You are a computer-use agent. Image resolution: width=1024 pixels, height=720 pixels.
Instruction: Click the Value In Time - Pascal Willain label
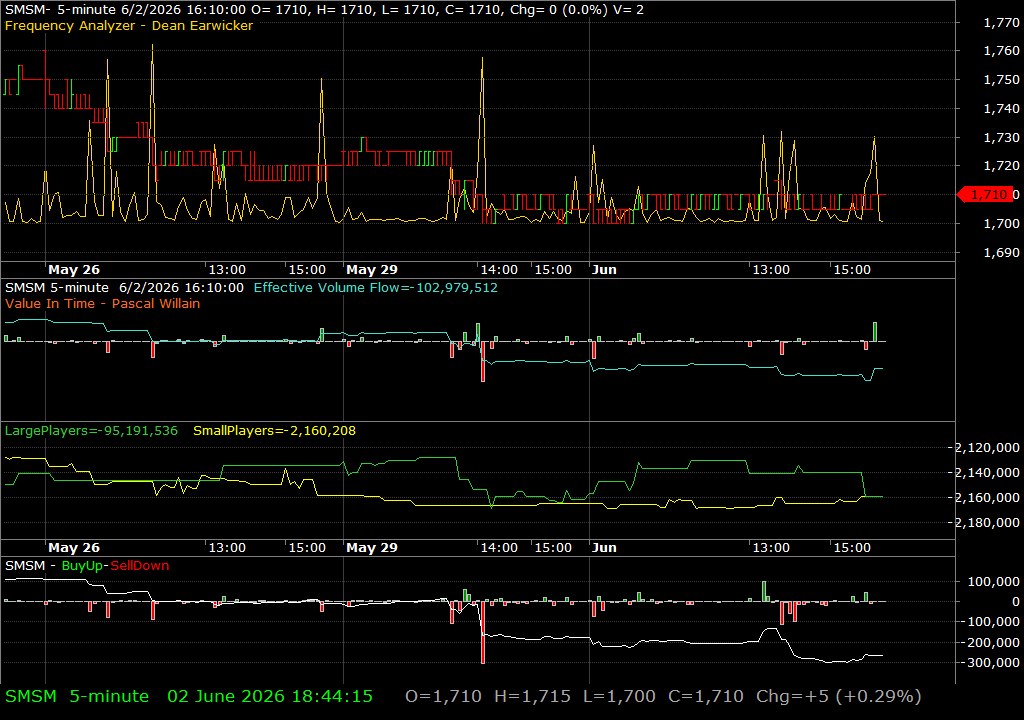[103, 303]
